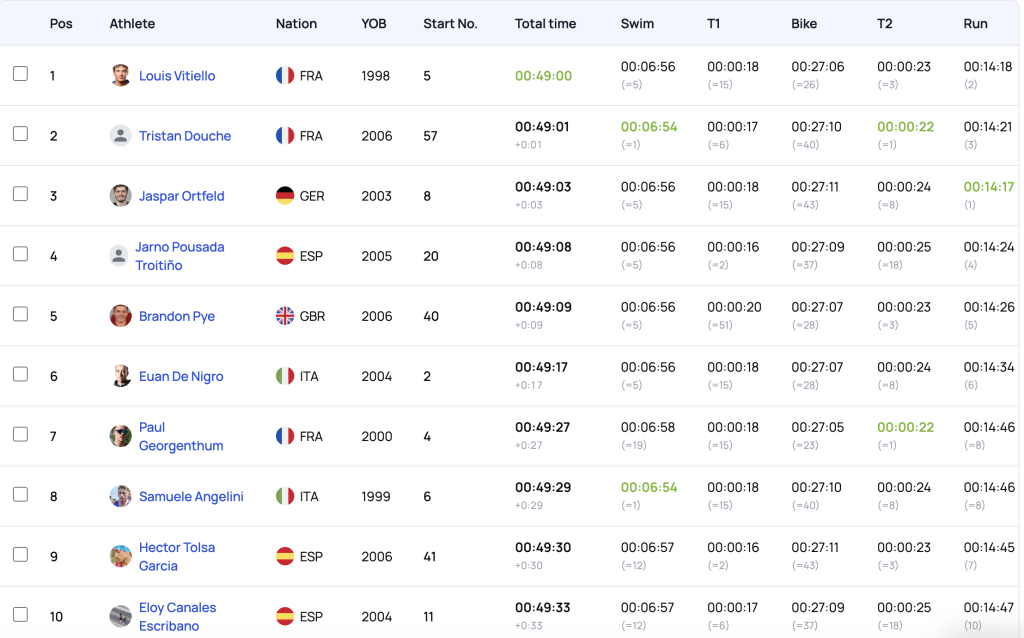The image size is (1024, 638).
Task: Toggle the checkbox for Eloy Canales Escribano
Action: pos(20,614)
